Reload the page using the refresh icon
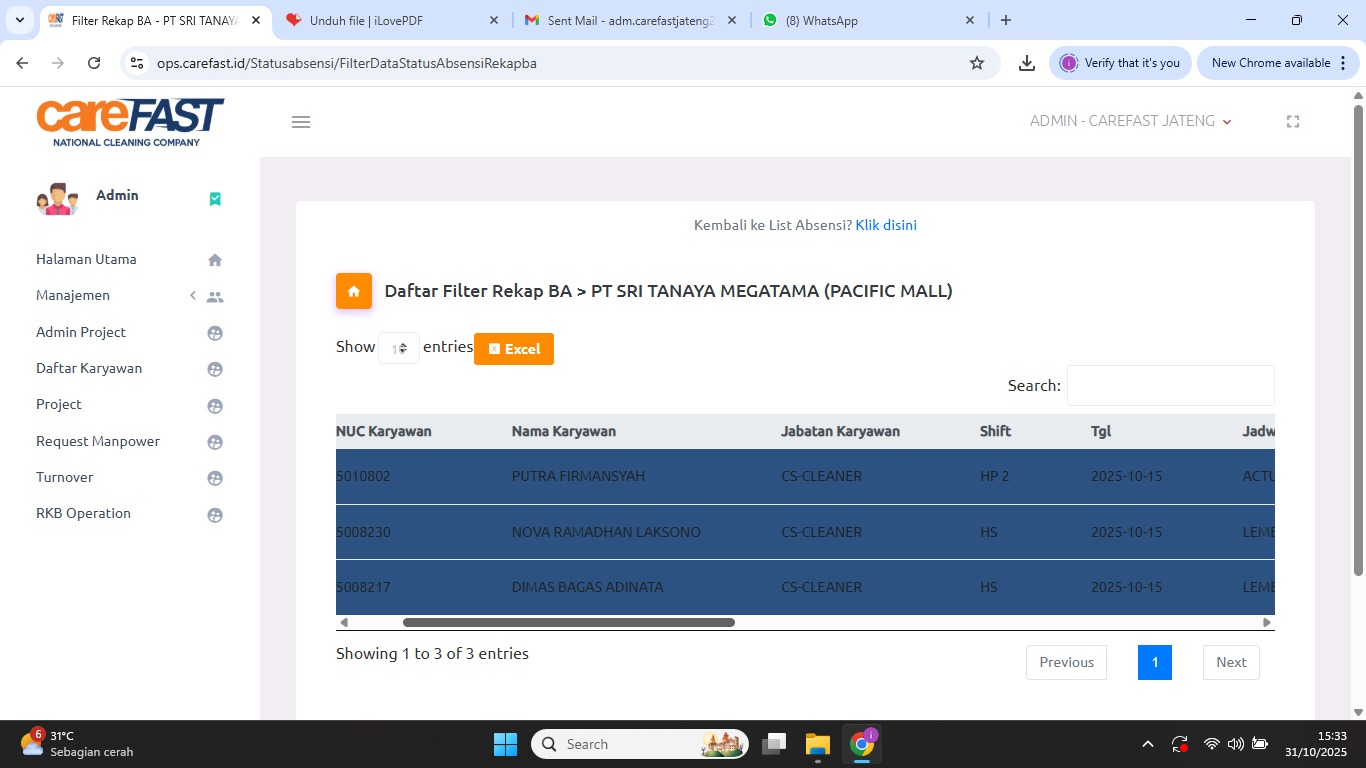Screen dimensions: 1366x768 (x=94, y=63)
